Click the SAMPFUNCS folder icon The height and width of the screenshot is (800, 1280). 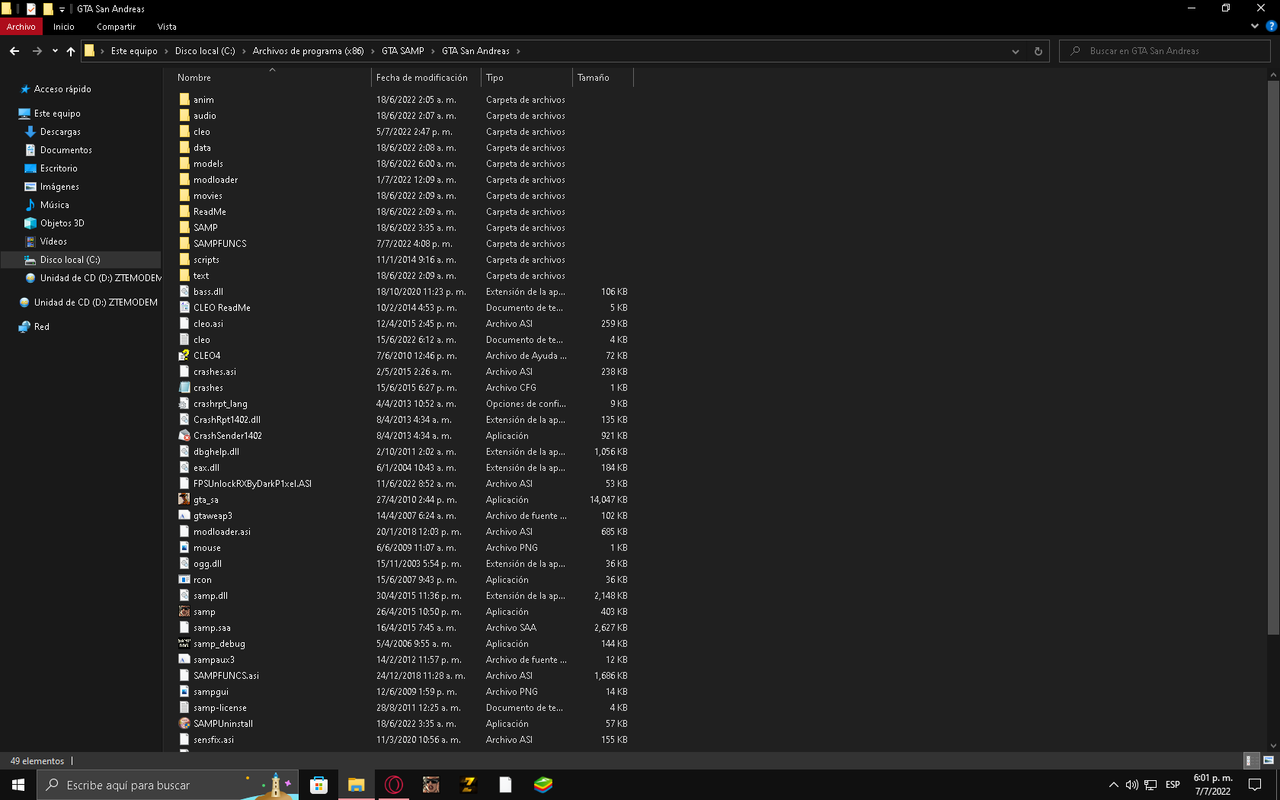coord(184,243)
